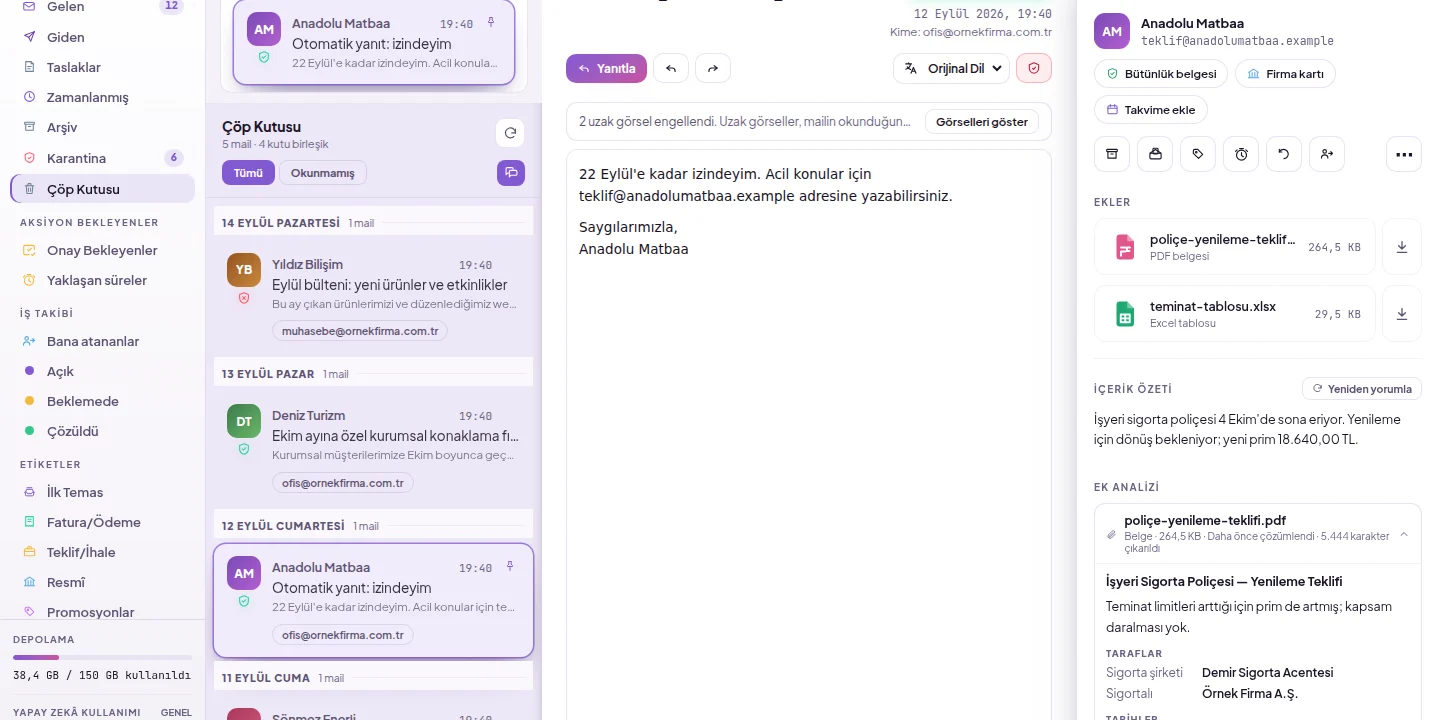Toggle conversation view icon next to Okunmamış

511,172
